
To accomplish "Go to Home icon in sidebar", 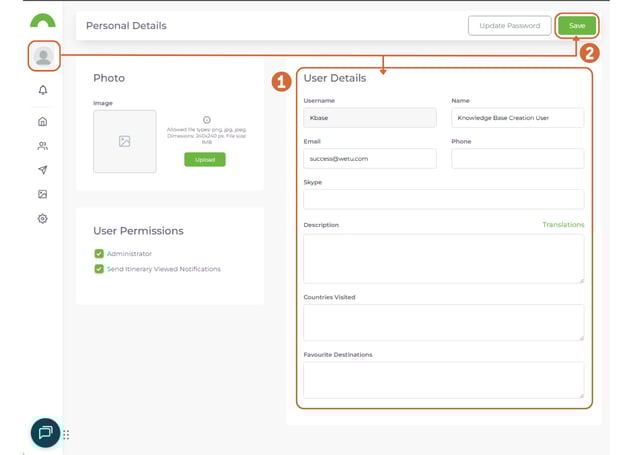I will click(42, 121).
